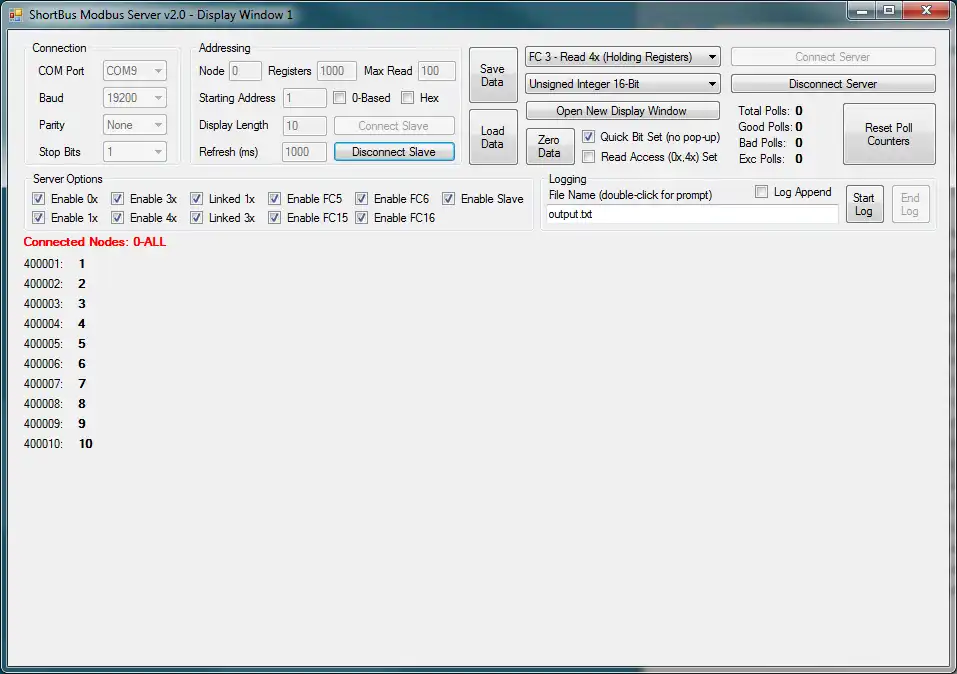Check the Log Append checkbox
957x674 pixels.
point(761,192)
